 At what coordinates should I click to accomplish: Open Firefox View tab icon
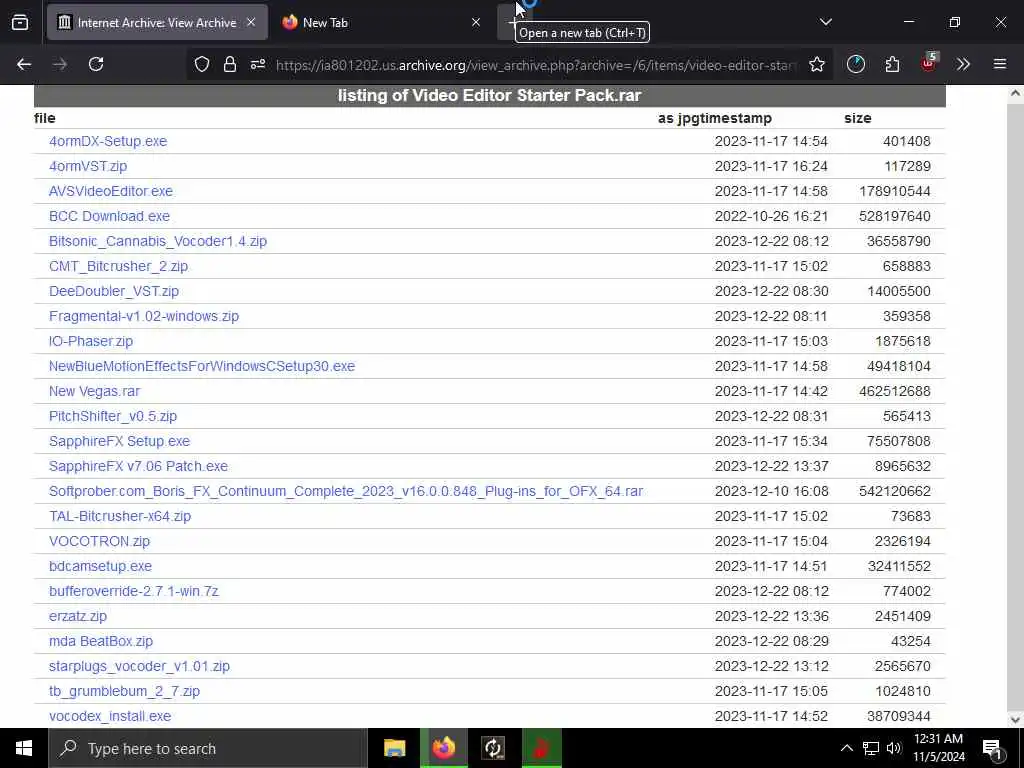20,22
